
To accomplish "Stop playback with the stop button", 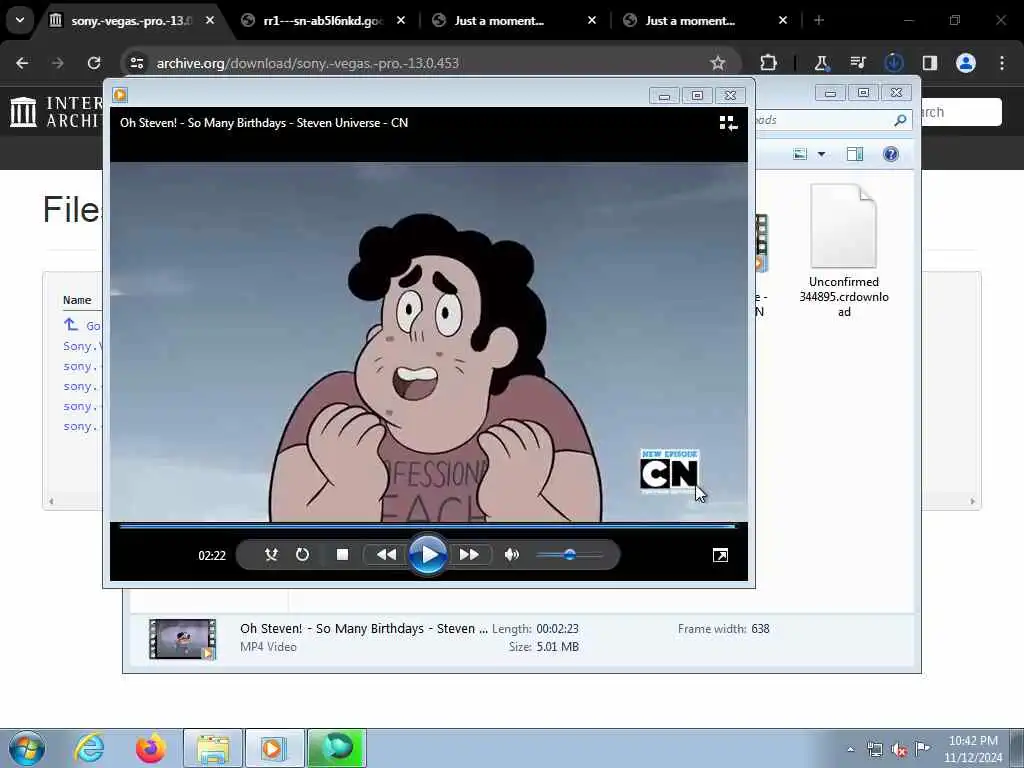I will click(342, 555).
